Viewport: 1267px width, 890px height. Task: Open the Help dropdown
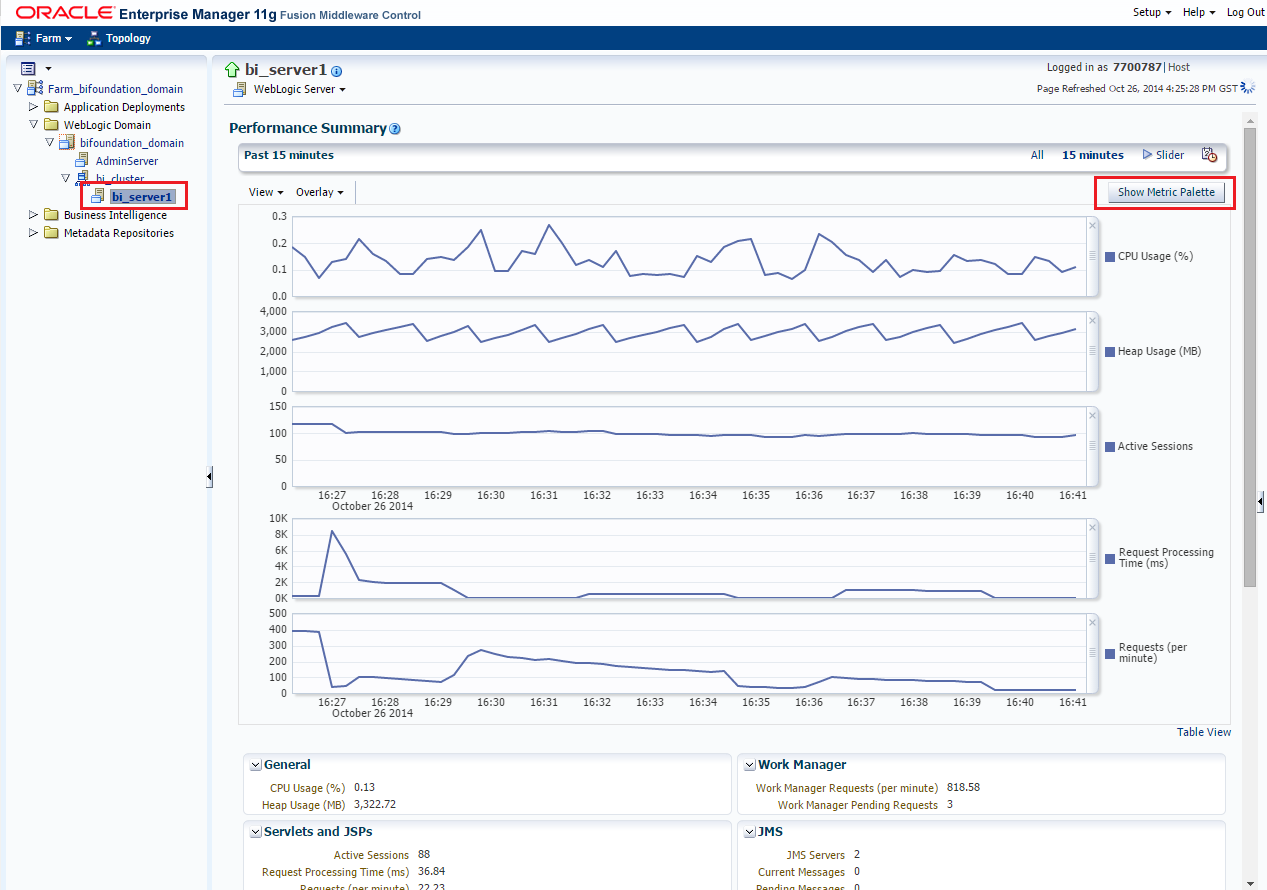[1199, 12]
